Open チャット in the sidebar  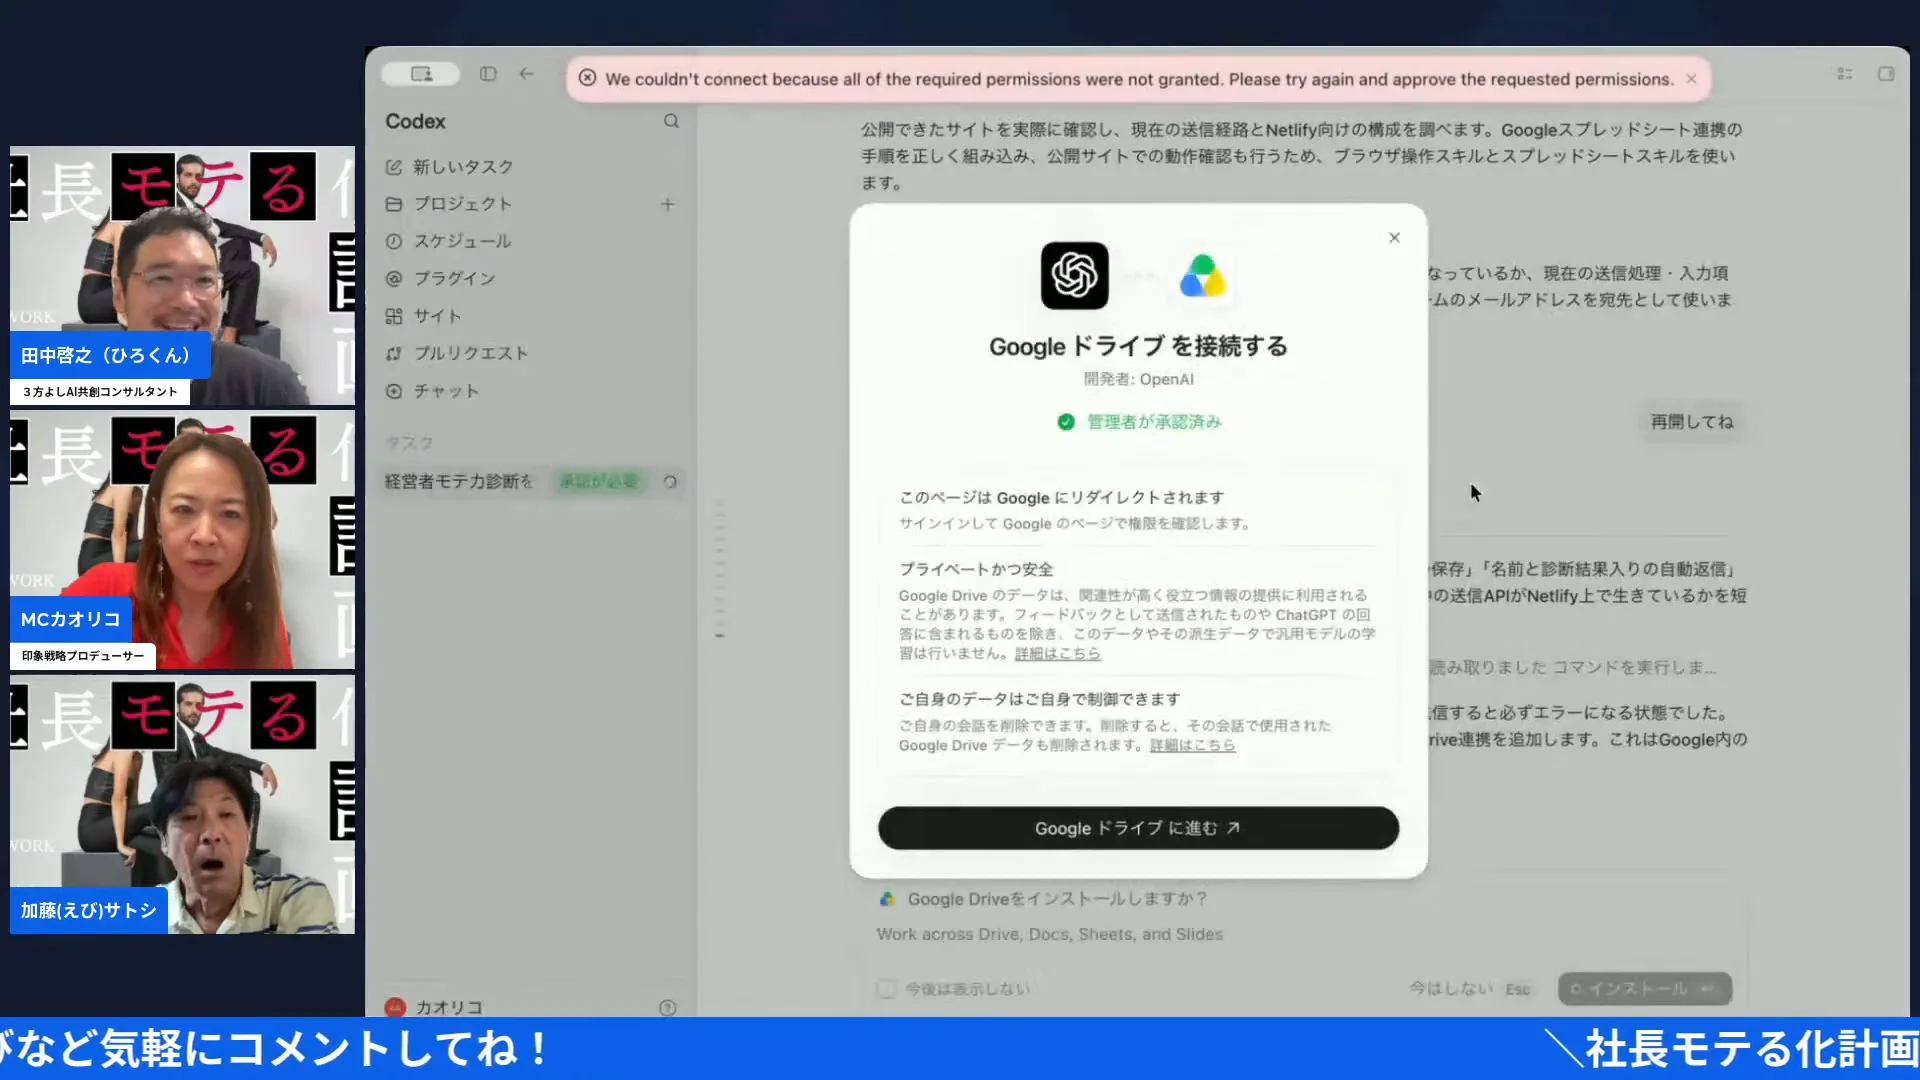[447, 391]
